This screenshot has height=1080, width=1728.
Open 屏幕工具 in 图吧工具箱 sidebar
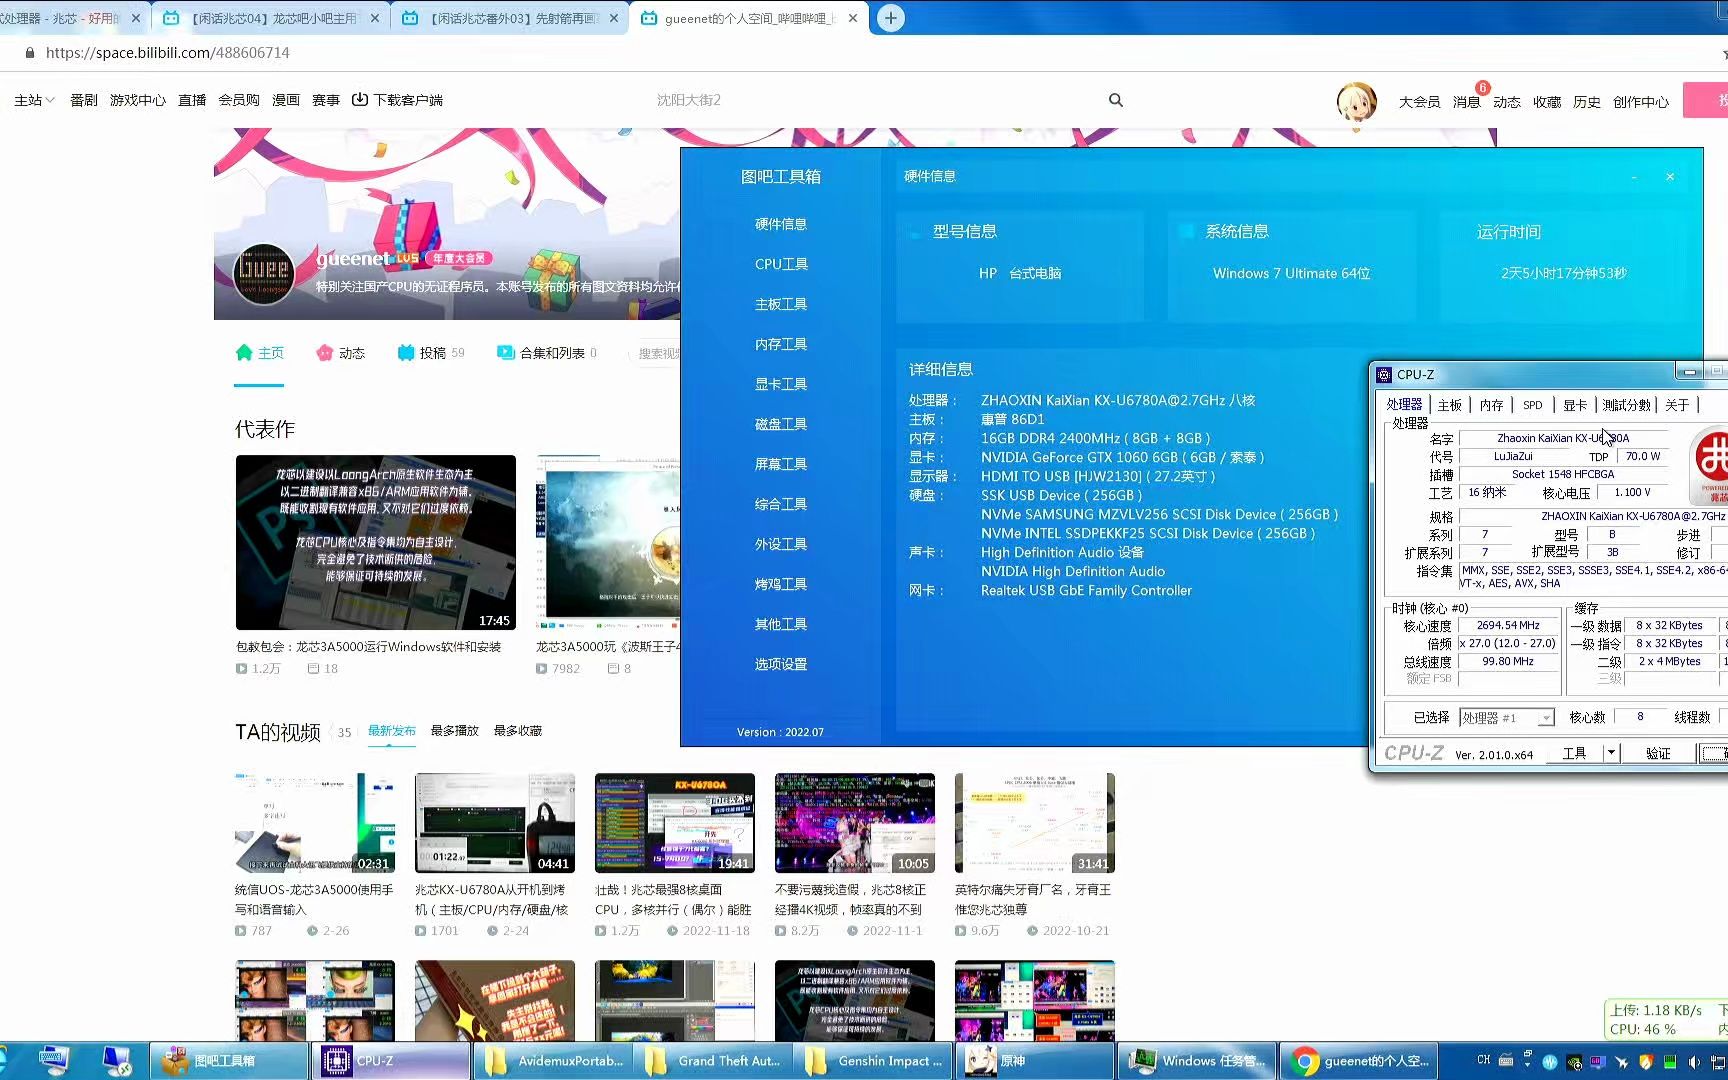[781, 464]
